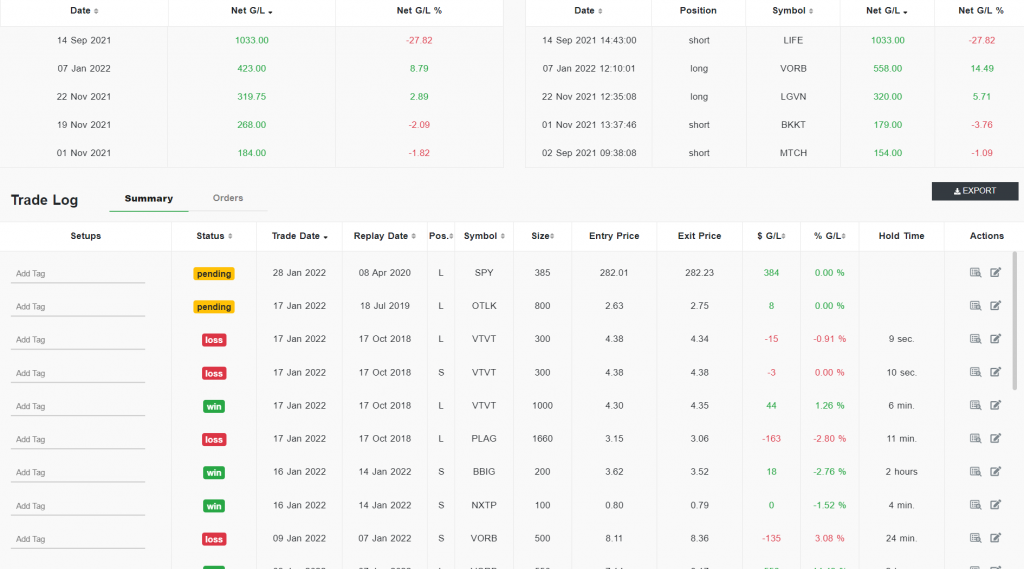View details icon for OTLK trade
This screenshot has width=1024, height=569.
[x=975, y=306]
